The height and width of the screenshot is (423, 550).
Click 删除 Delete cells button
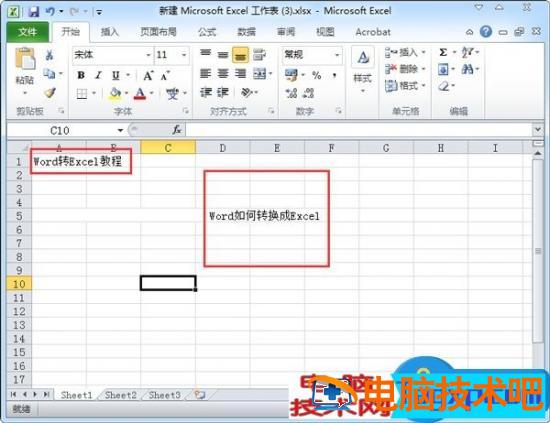405,69
